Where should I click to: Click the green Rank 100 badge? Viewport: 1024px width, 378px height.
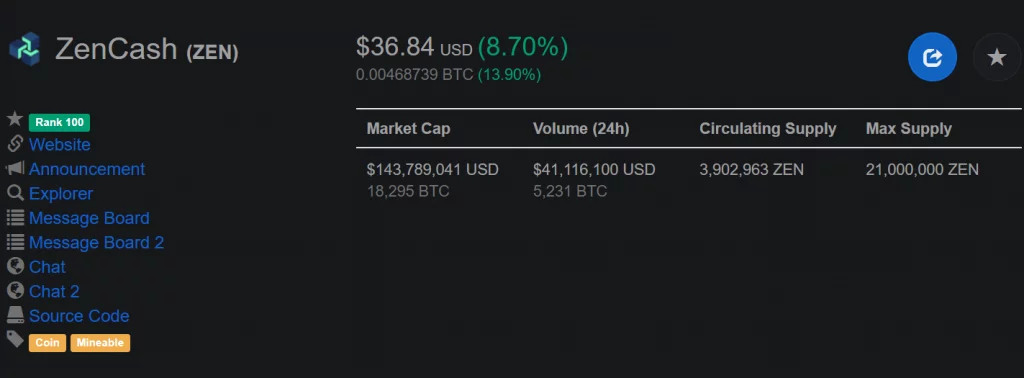[59, 122]
